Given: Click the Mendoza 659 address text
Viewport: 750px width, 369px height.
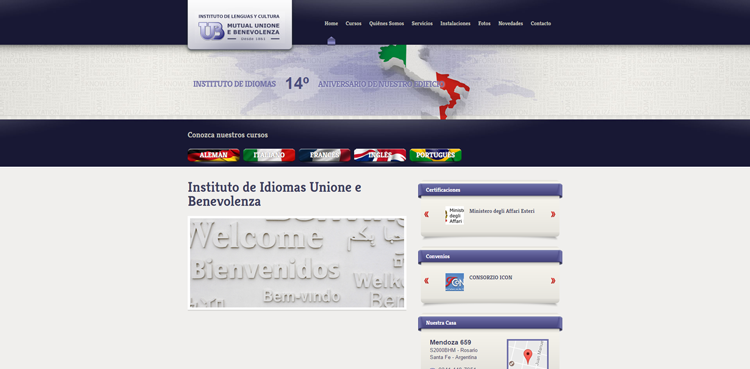Looking at the screenshot, I should (450, 342).
